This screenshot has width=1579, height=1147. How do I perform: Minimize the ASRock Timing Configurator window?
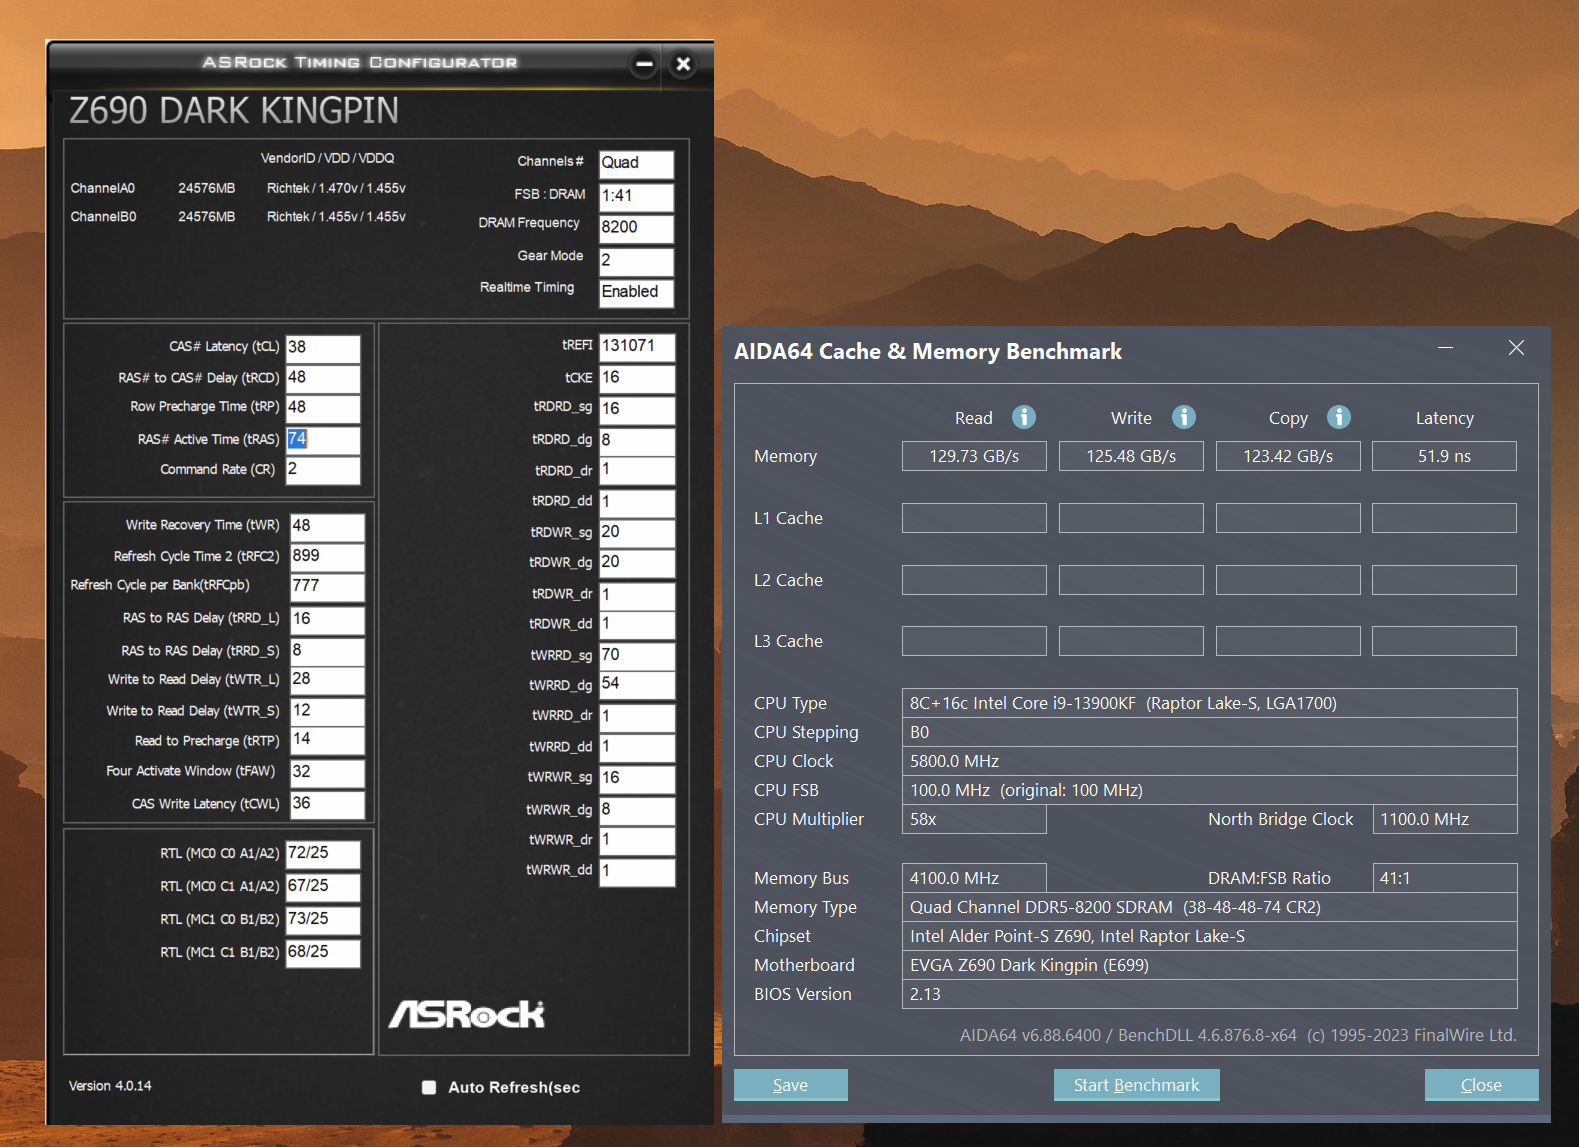(x=644, y=64)
